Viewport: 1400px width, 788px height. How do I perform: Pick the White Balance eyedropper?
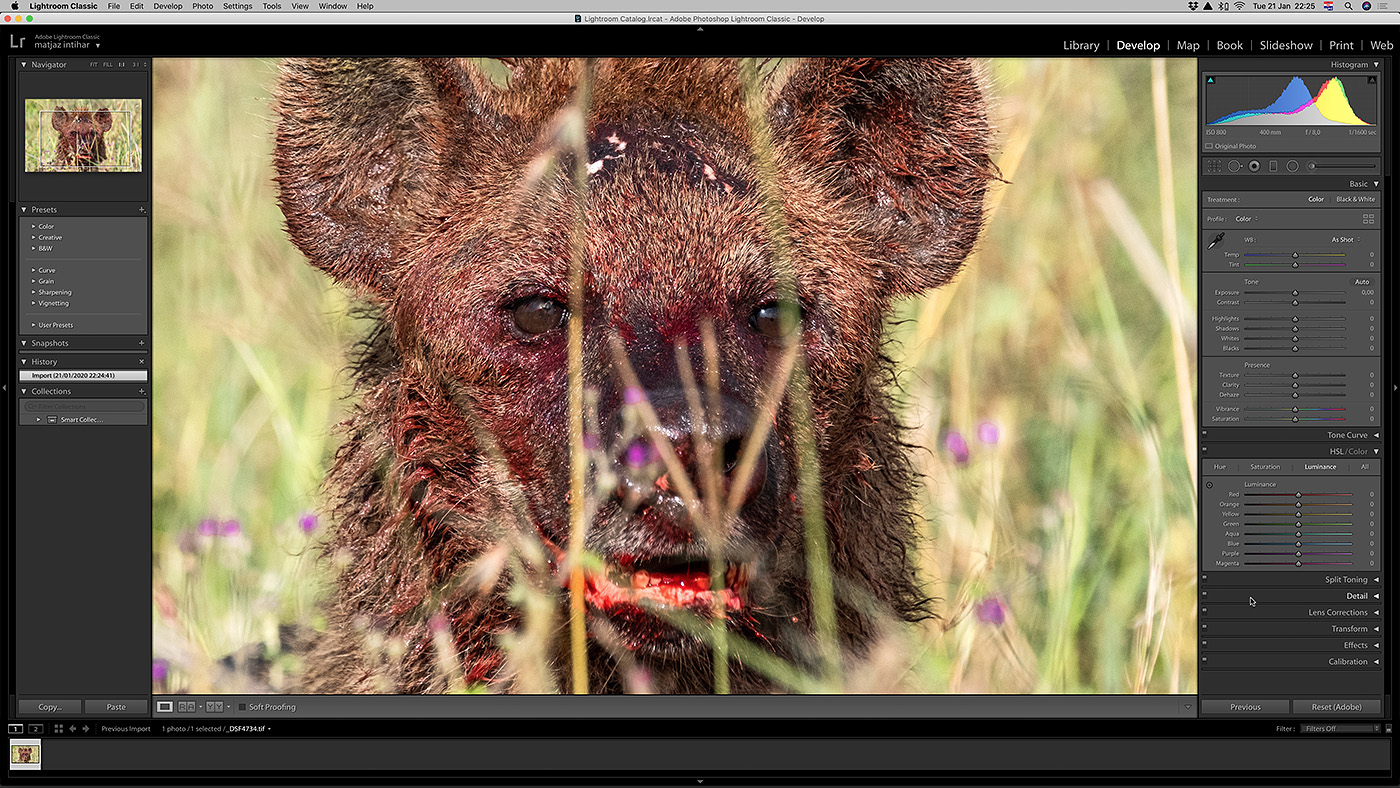point(1216,241)
